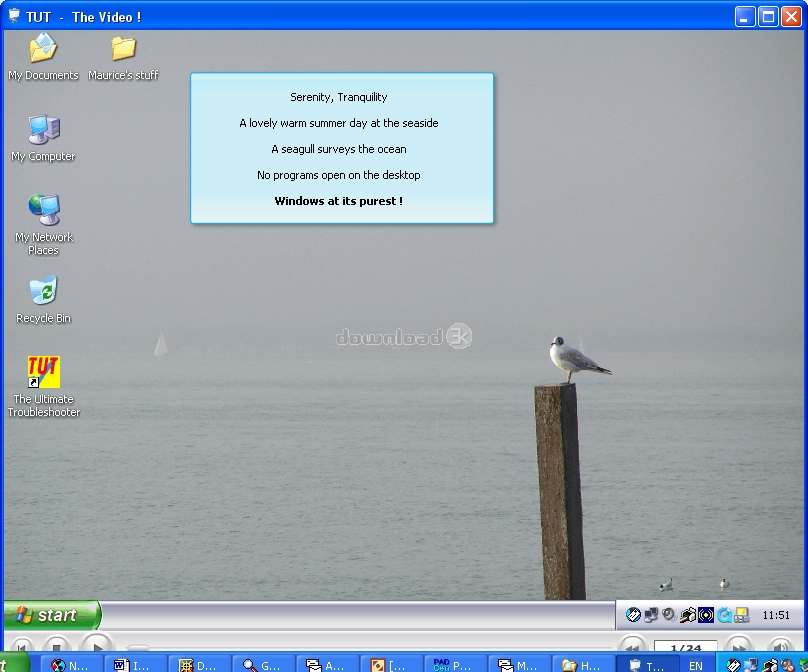Image resolution: width=808 pixels, height=672 pixels.
Task: Click the 1/24 frame counter field
Action: tap(685, 647)
